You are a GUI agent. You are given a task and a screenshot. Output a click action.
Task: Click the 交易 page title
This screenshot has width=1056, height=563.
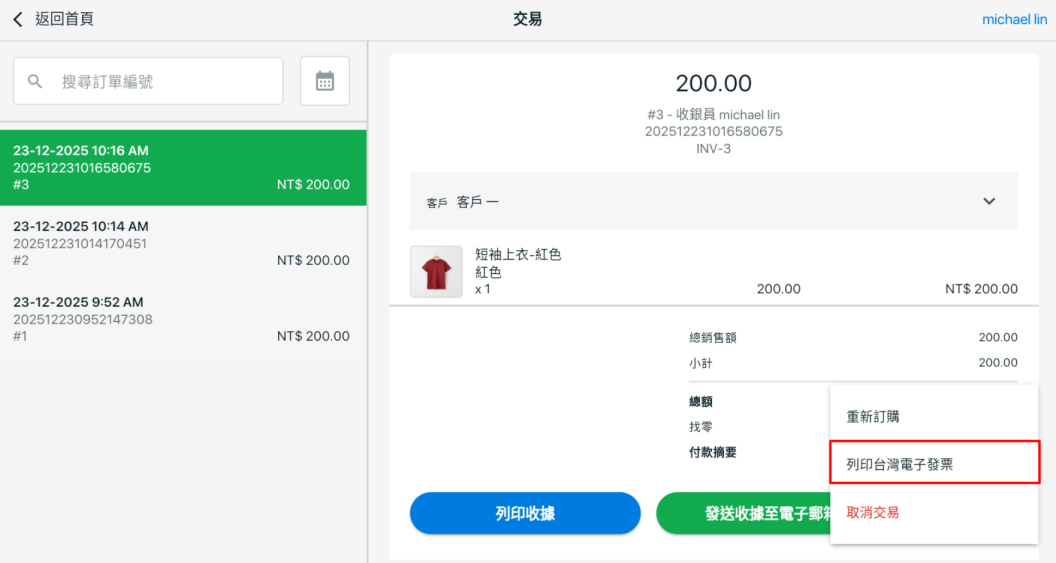pyautogui.click(x=527, y=19)
